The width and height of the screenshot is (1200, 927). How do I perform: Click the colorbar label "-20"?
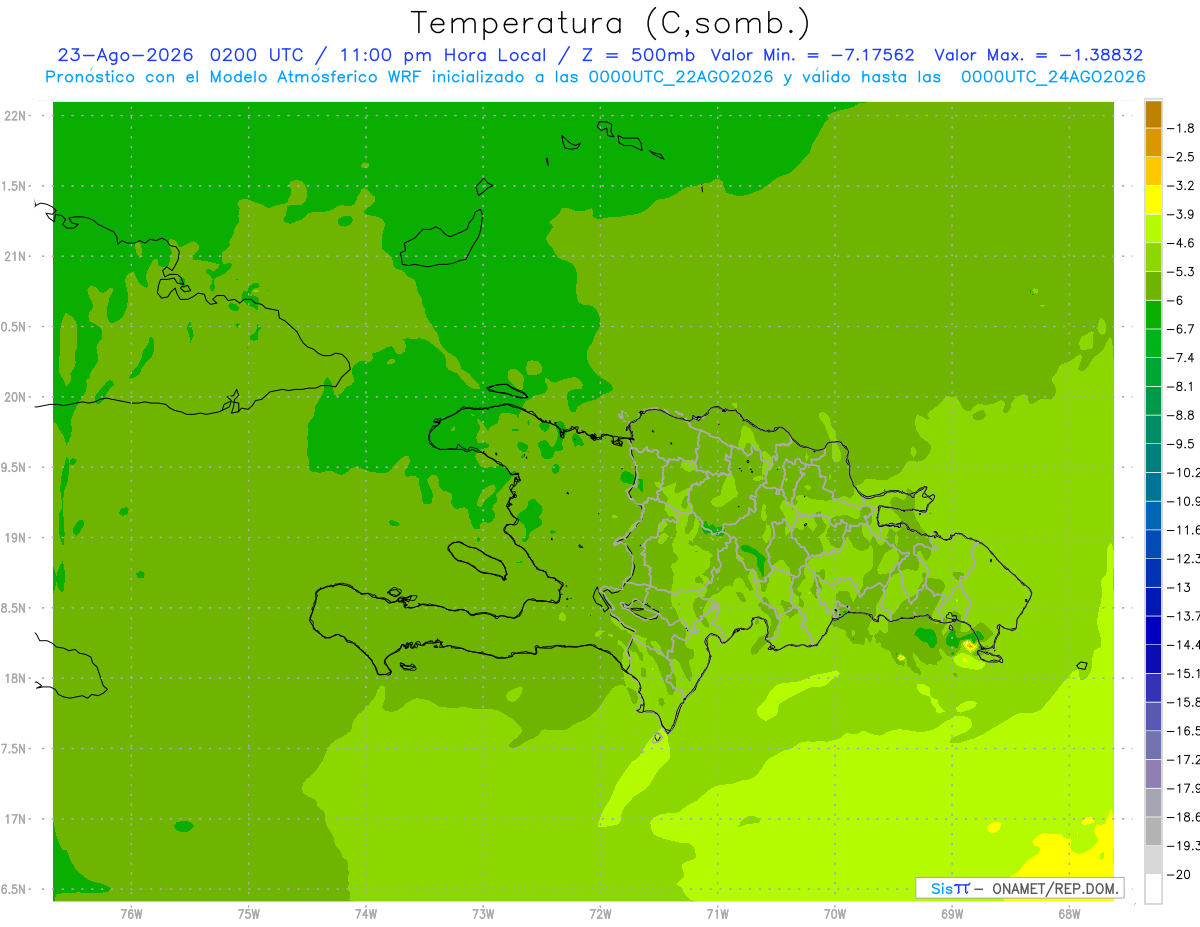click(1178, 874)
